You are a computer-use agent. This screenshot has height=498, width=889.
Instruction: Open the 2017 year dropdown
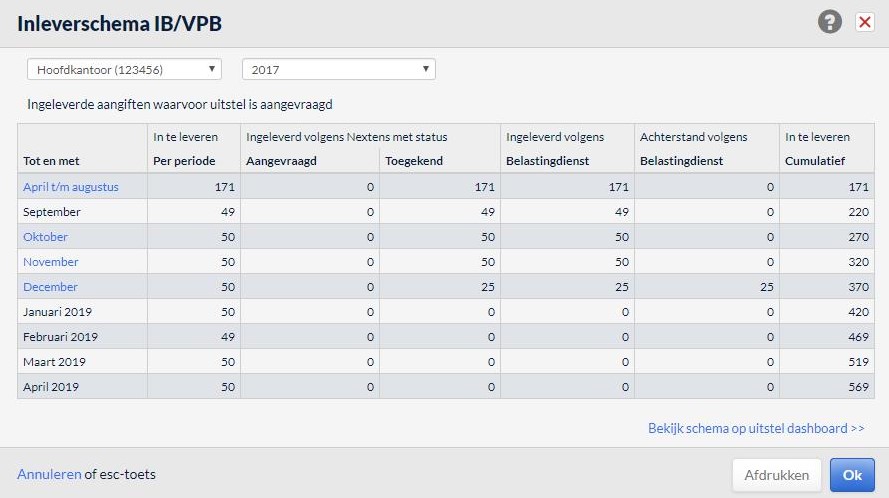(338, 69)
